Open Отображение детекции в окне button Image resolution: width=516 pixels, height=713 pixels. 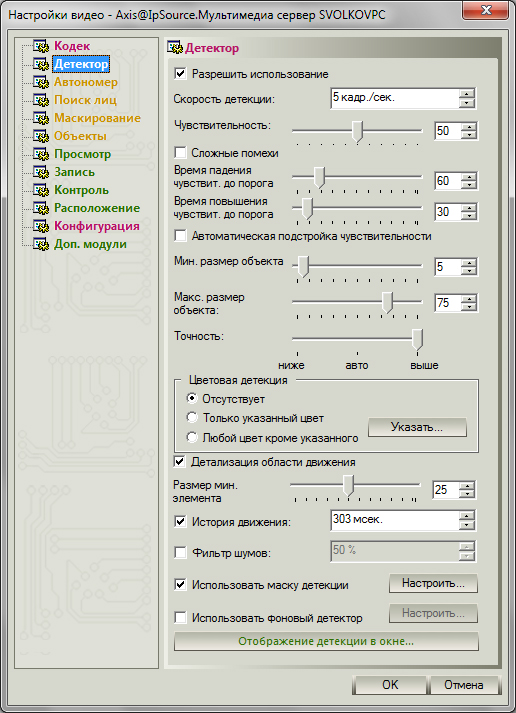326,642
